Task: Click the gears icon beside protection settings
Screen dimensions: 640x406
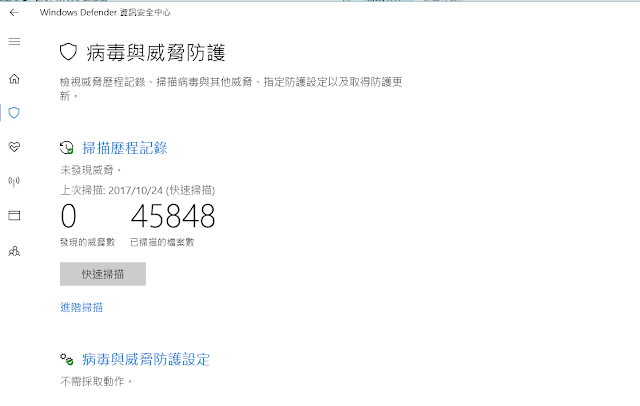Action: [x=67, y=359]
